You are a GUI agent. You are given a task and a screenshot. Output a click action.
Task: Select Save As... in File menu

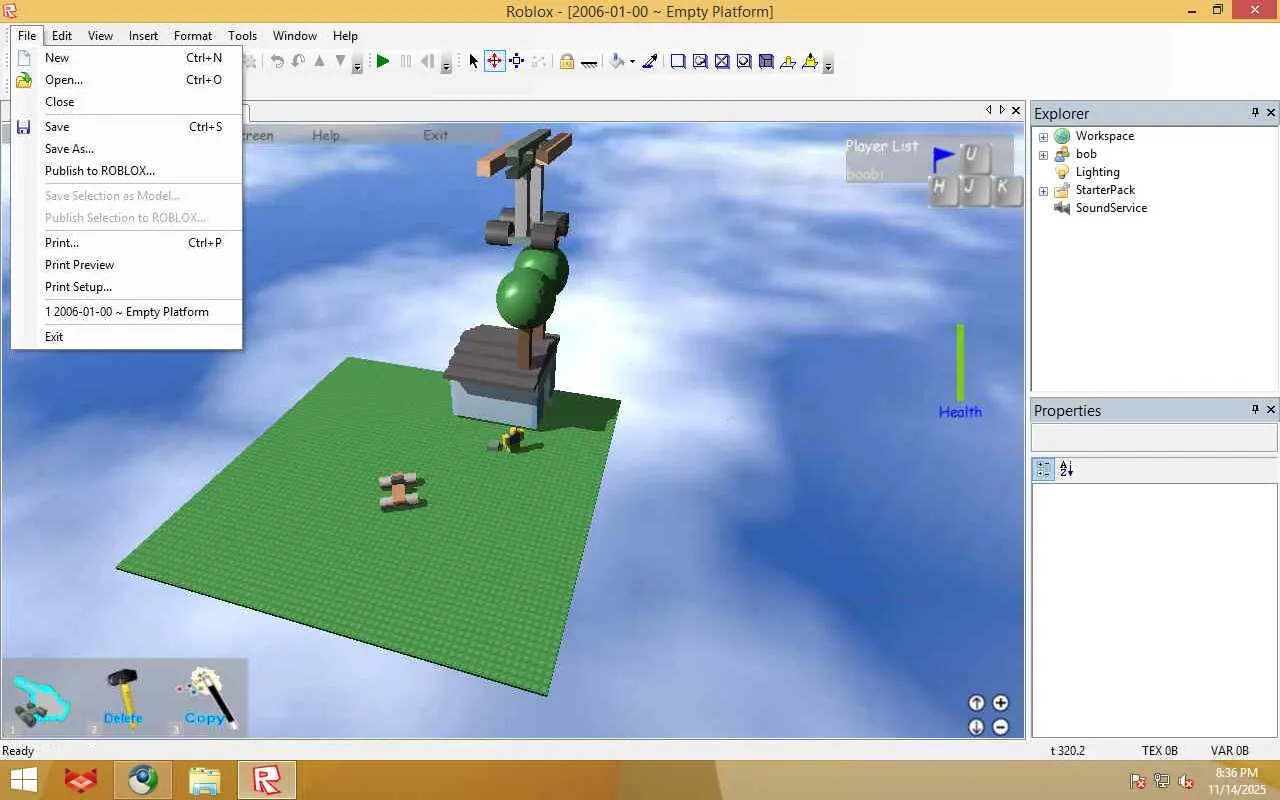click(x=127, y=149)
